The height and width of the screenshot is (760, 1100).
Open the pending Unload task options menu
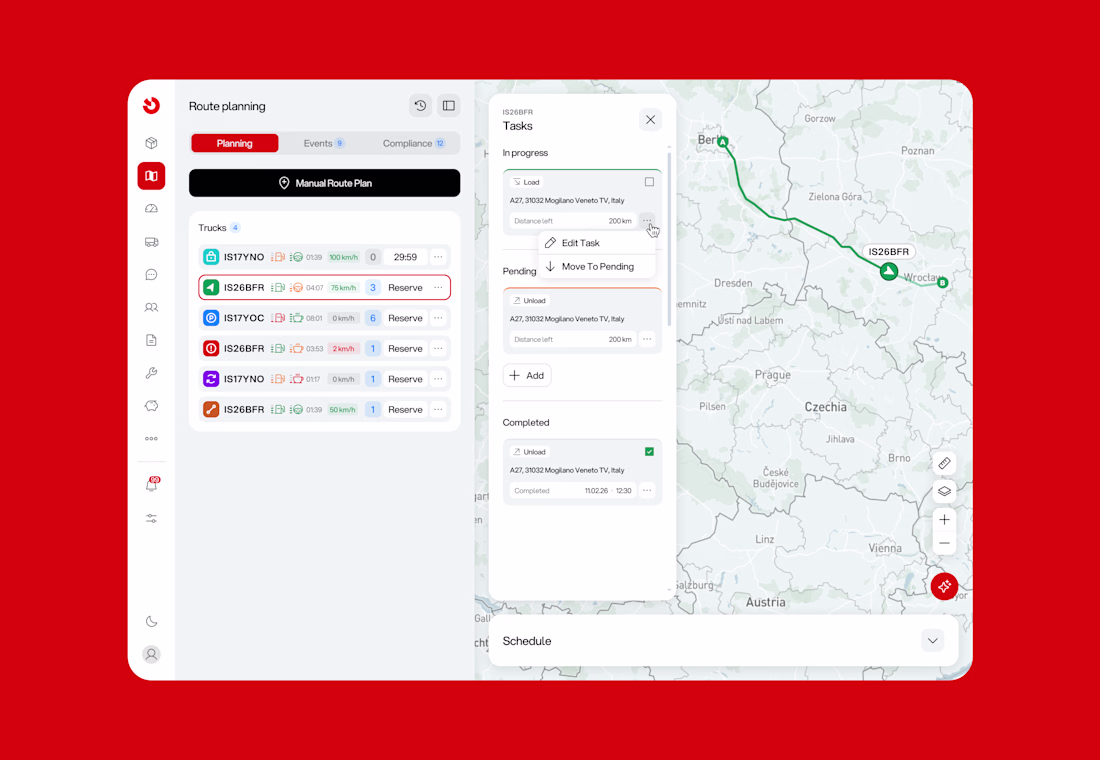tap(647, 339)
